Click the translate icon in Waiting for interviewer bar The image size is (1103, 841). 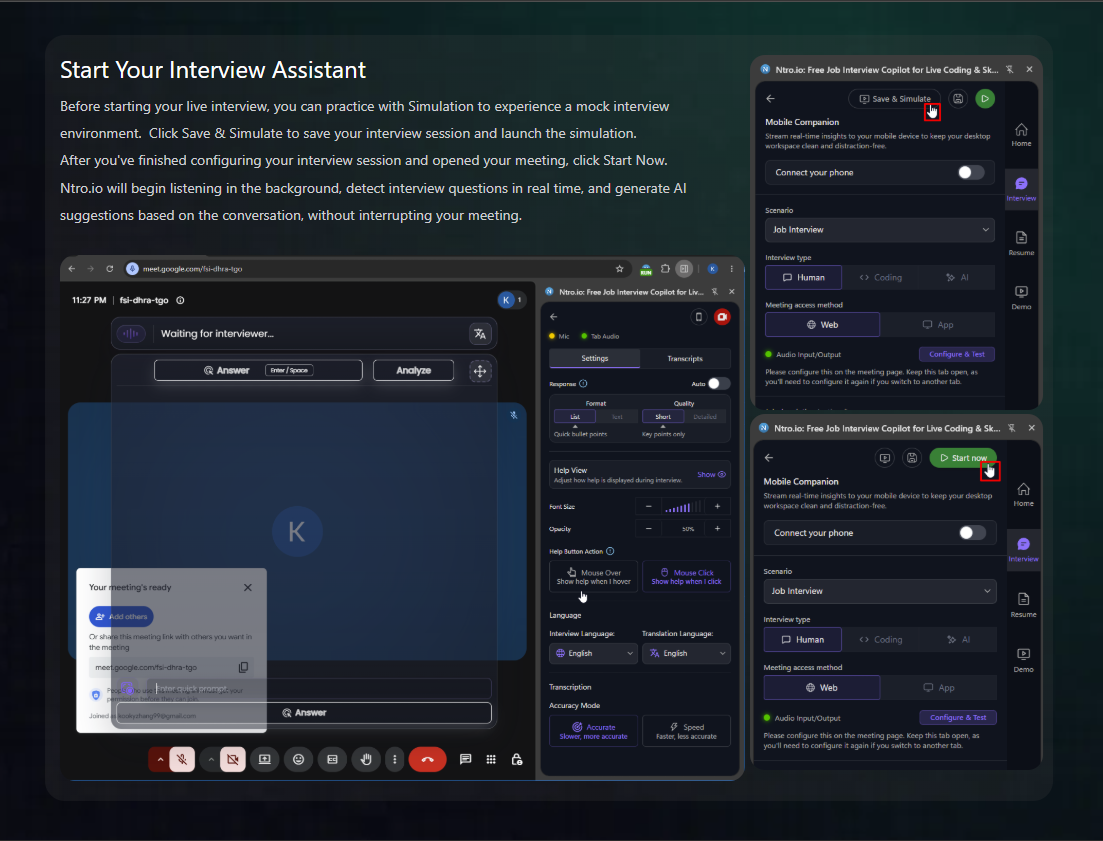480,334
